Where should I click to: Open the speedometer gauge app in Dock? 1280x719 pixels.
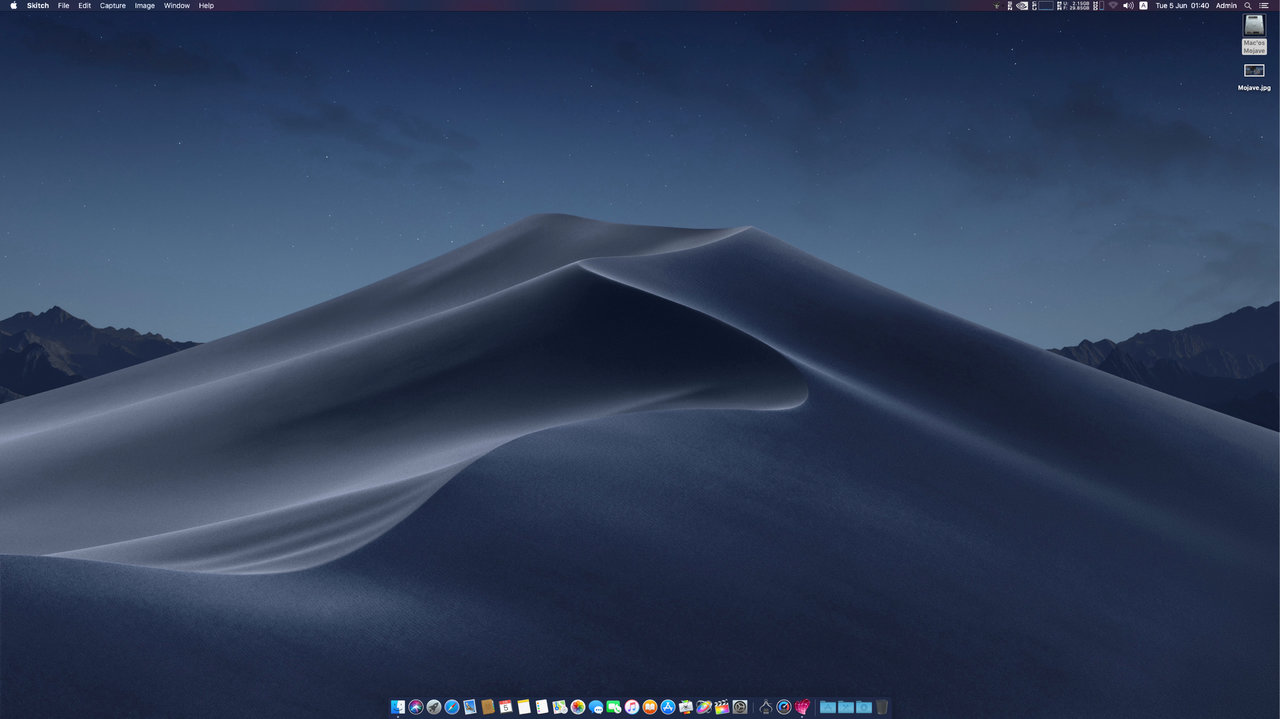tap(784, 707)
